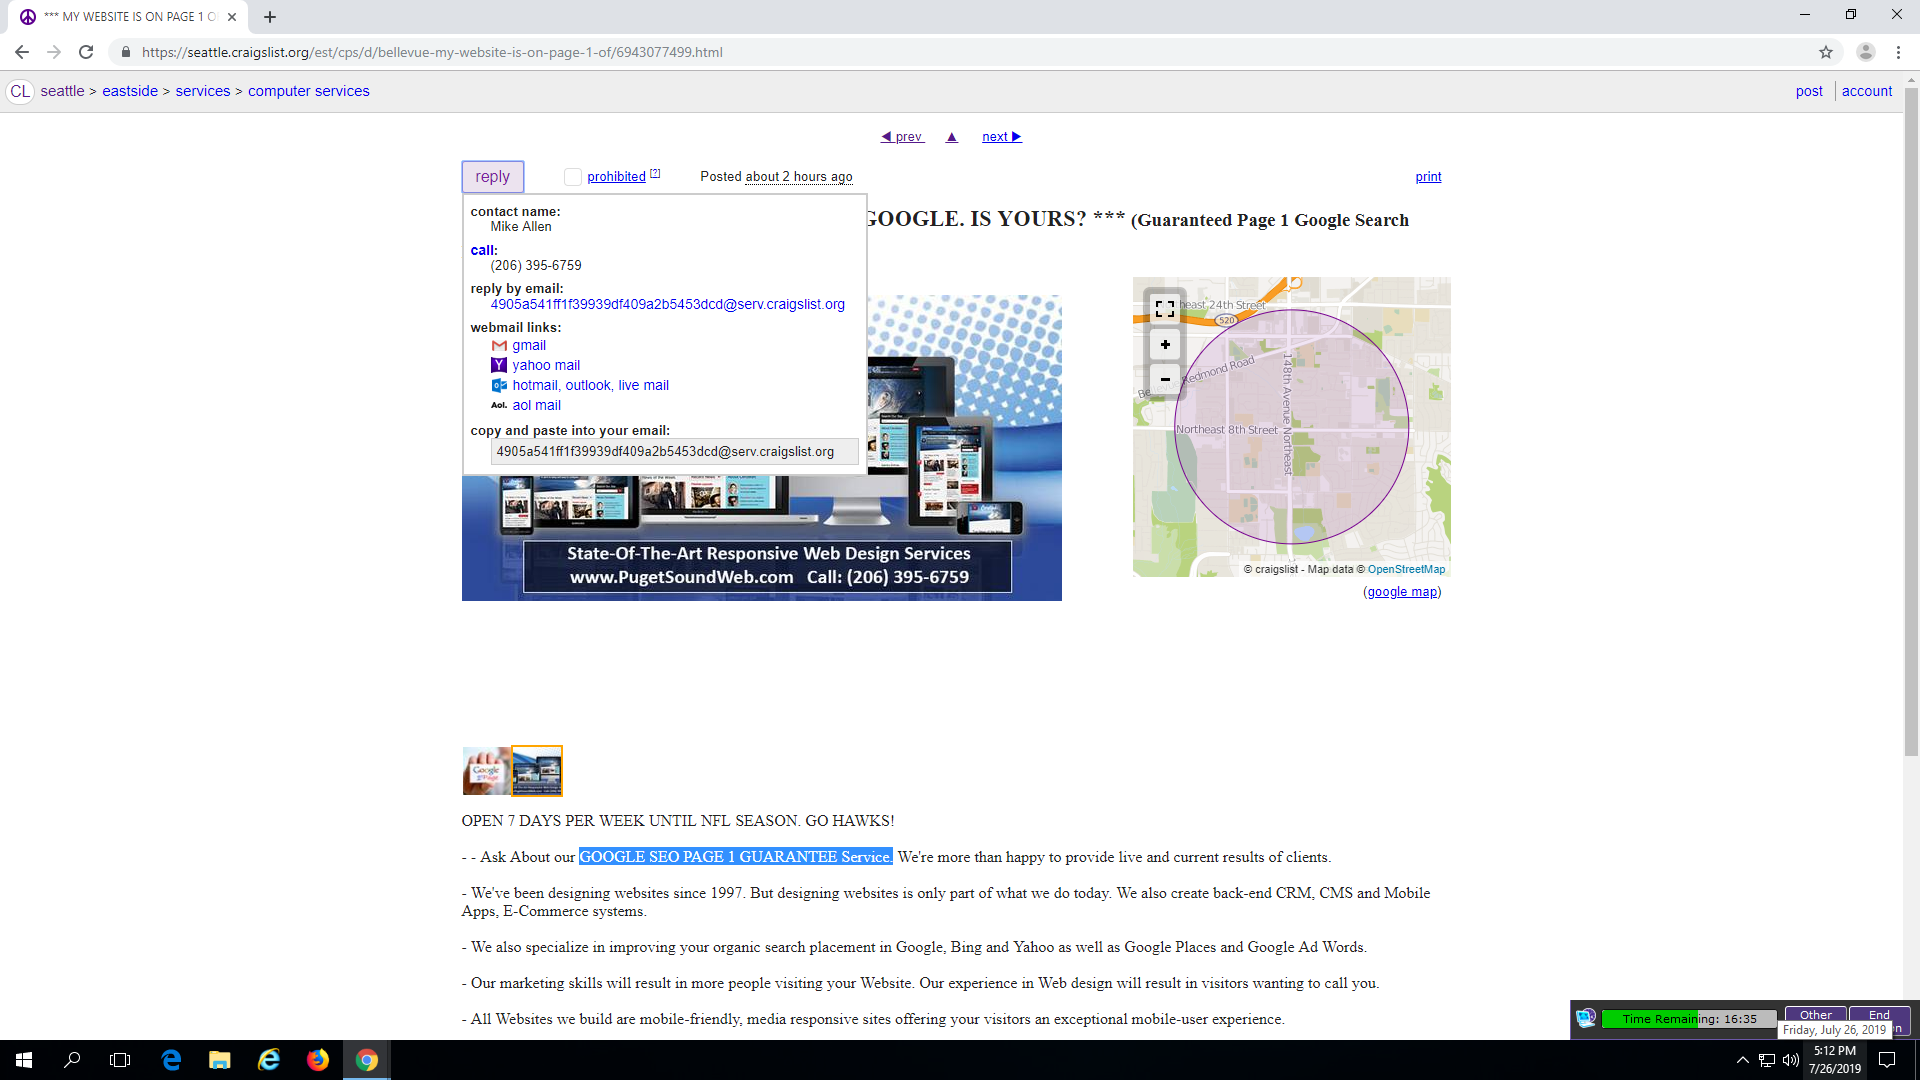
Task: Reload the page
Action: pos(86,52)
